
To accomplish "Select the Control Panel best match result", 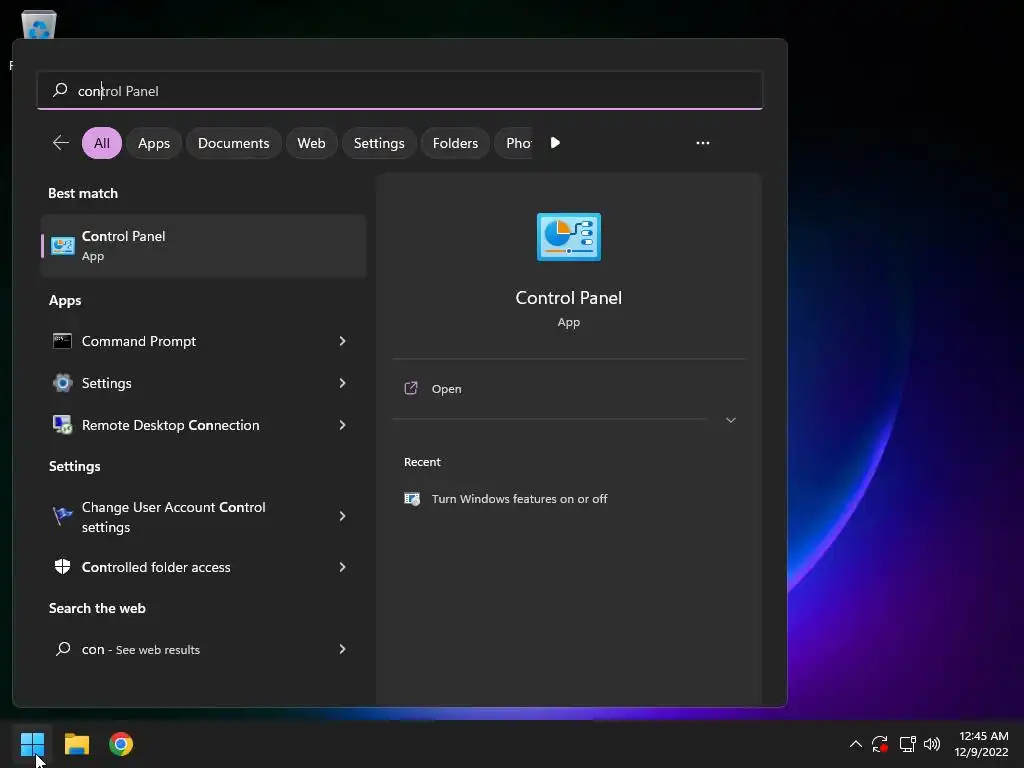I will click(x=204, y=246).
